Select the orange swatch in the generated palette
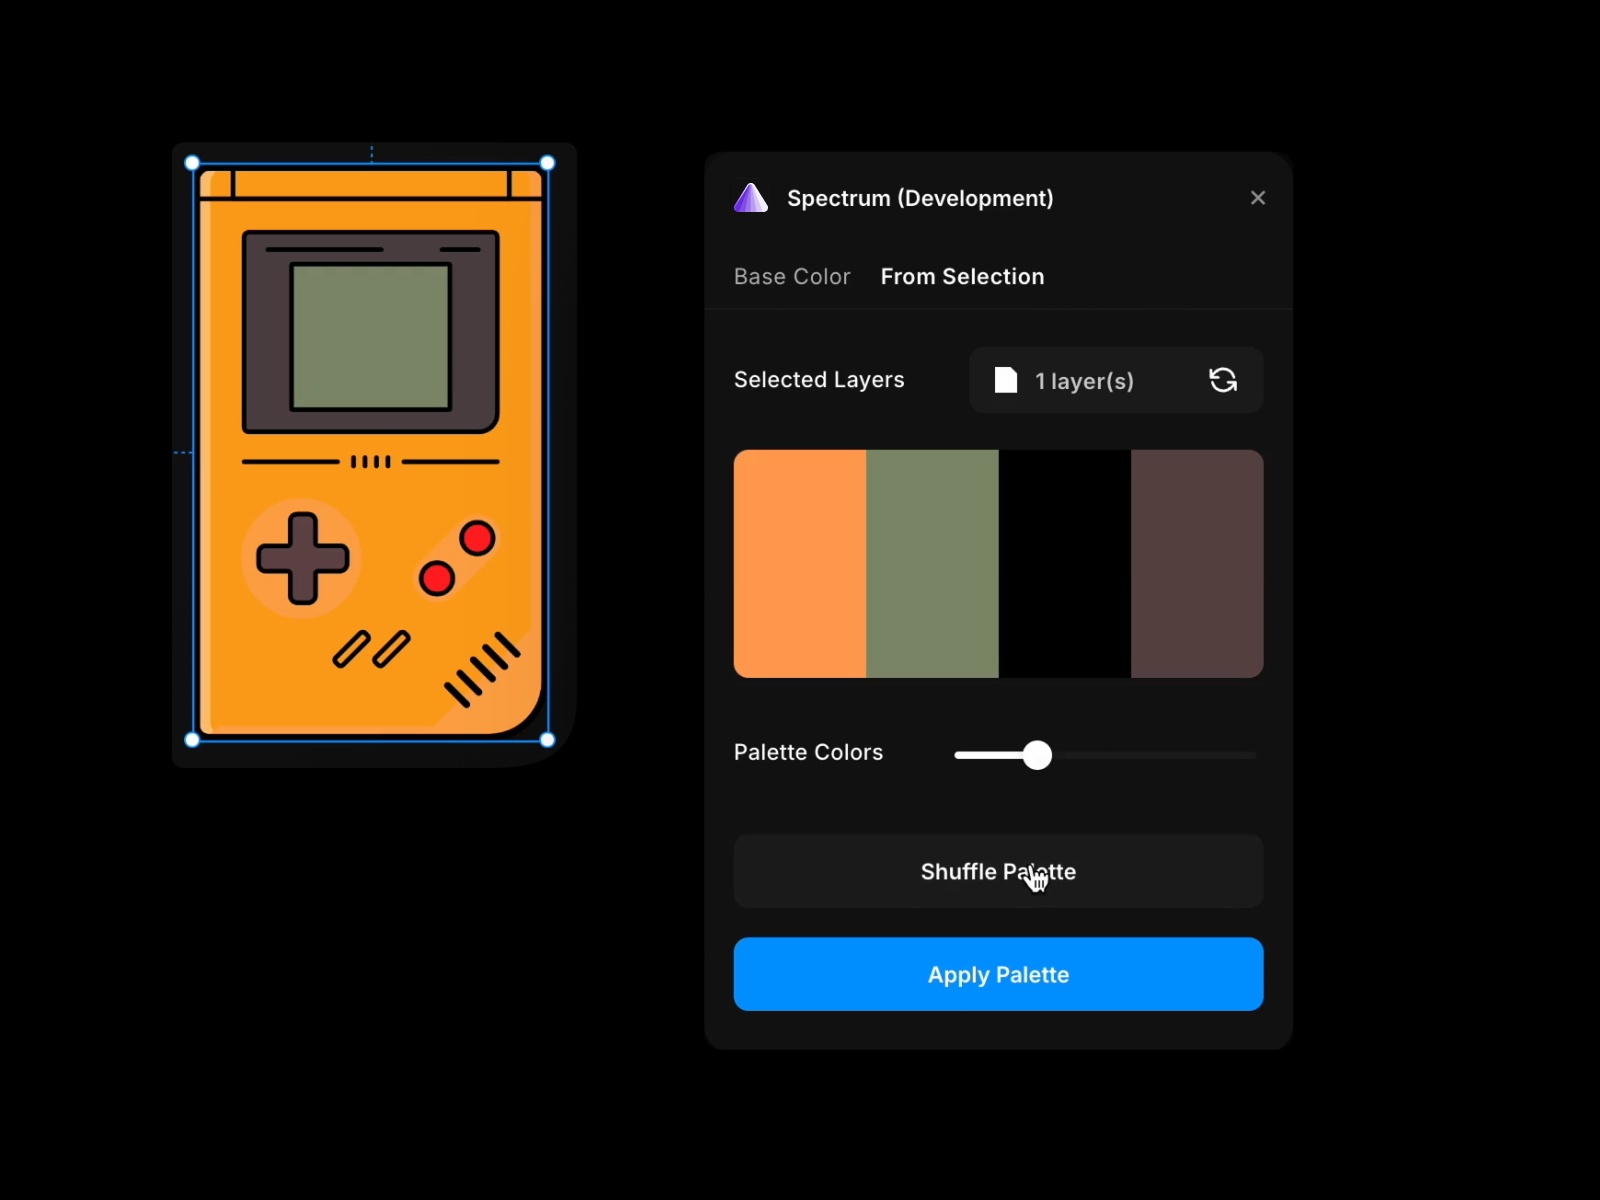The width and height of the screenshot is (1600, 1200). pos(799,563)
